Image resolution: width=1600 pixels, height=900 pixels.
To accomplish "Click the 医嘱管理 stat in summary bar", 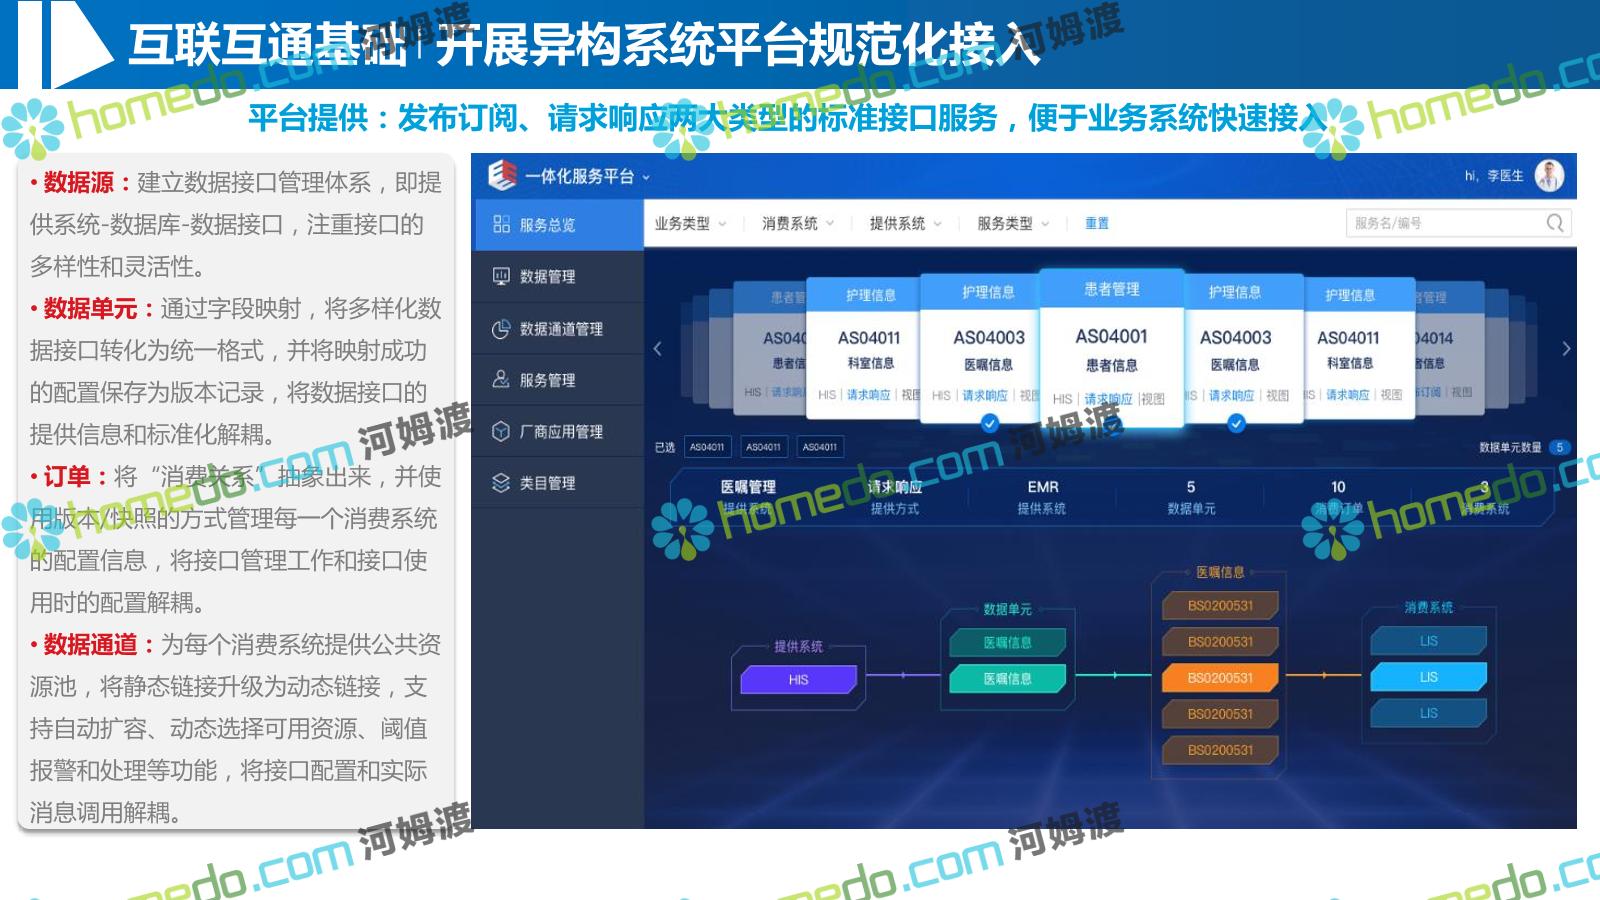I will coord(748,496).
